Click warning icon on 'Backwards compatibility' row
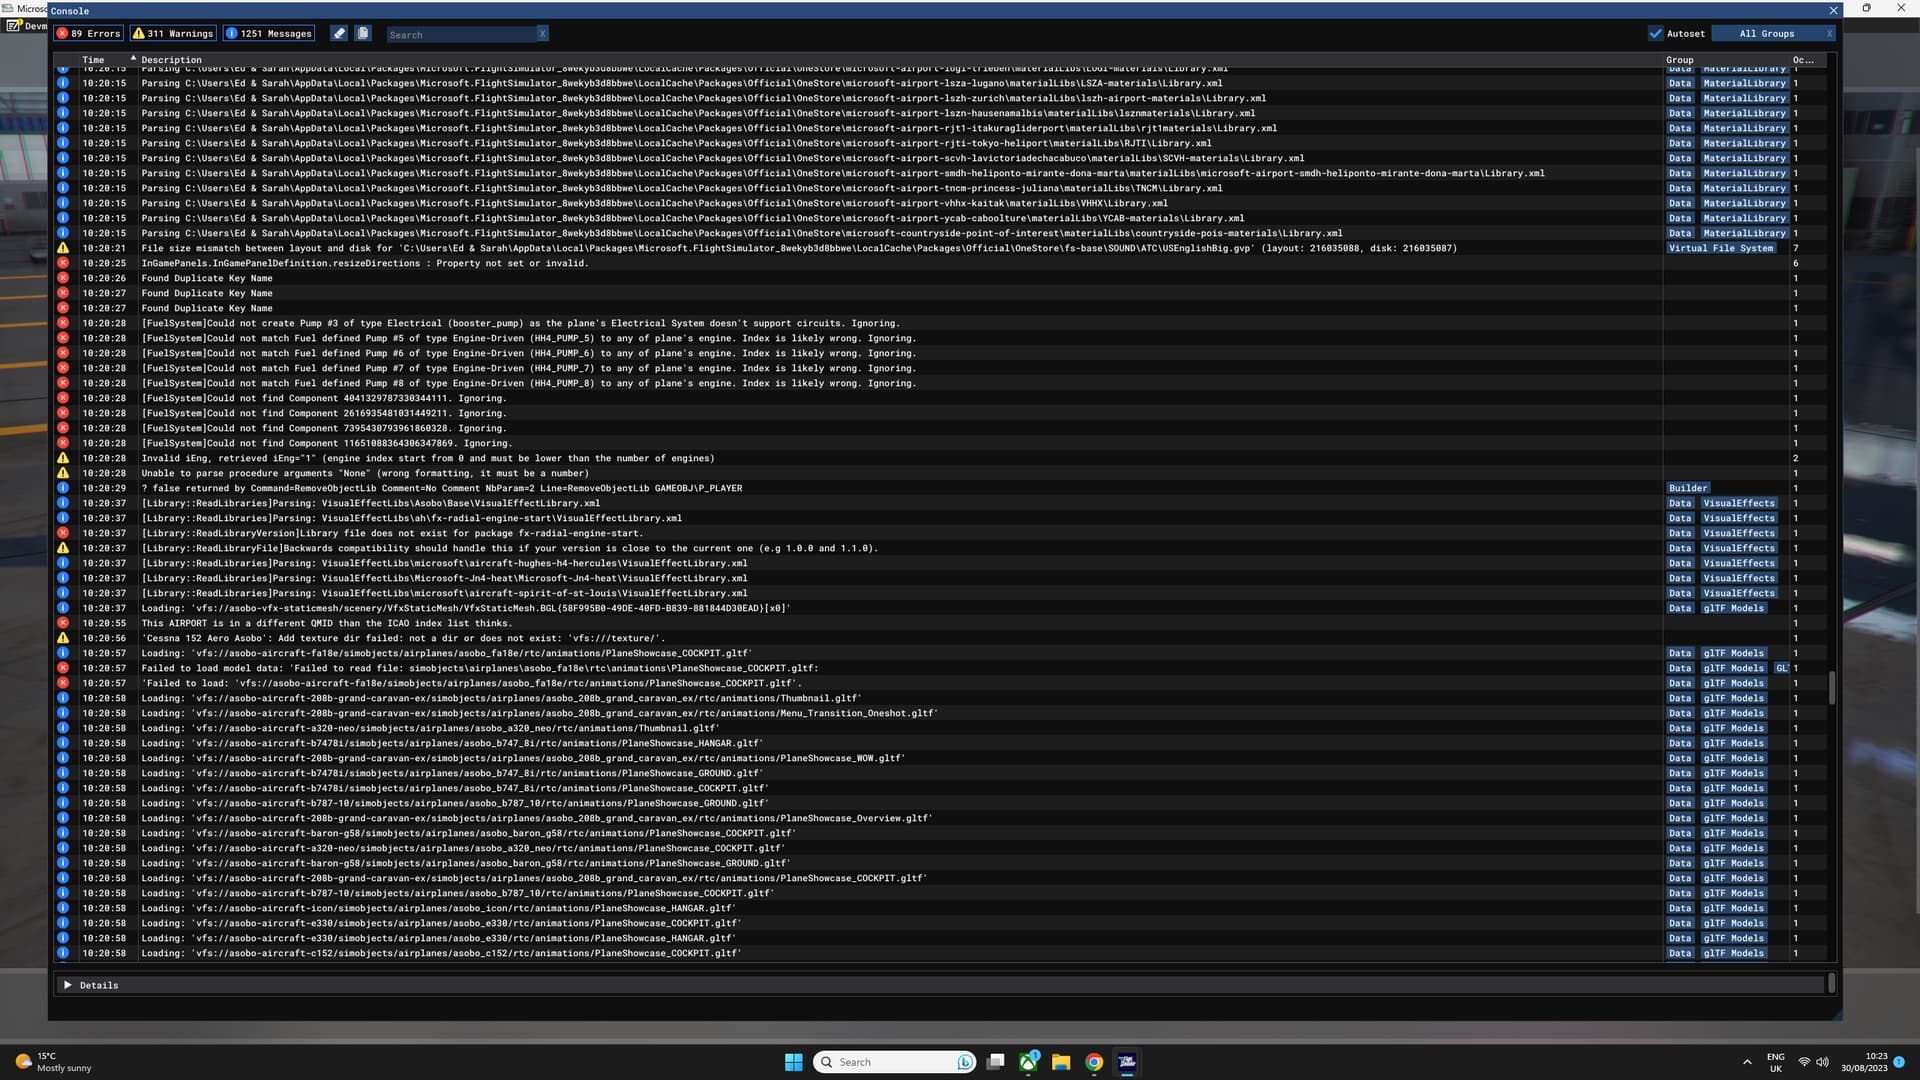This screenshot has height=1080, width=1920. (x=63, y=548)
